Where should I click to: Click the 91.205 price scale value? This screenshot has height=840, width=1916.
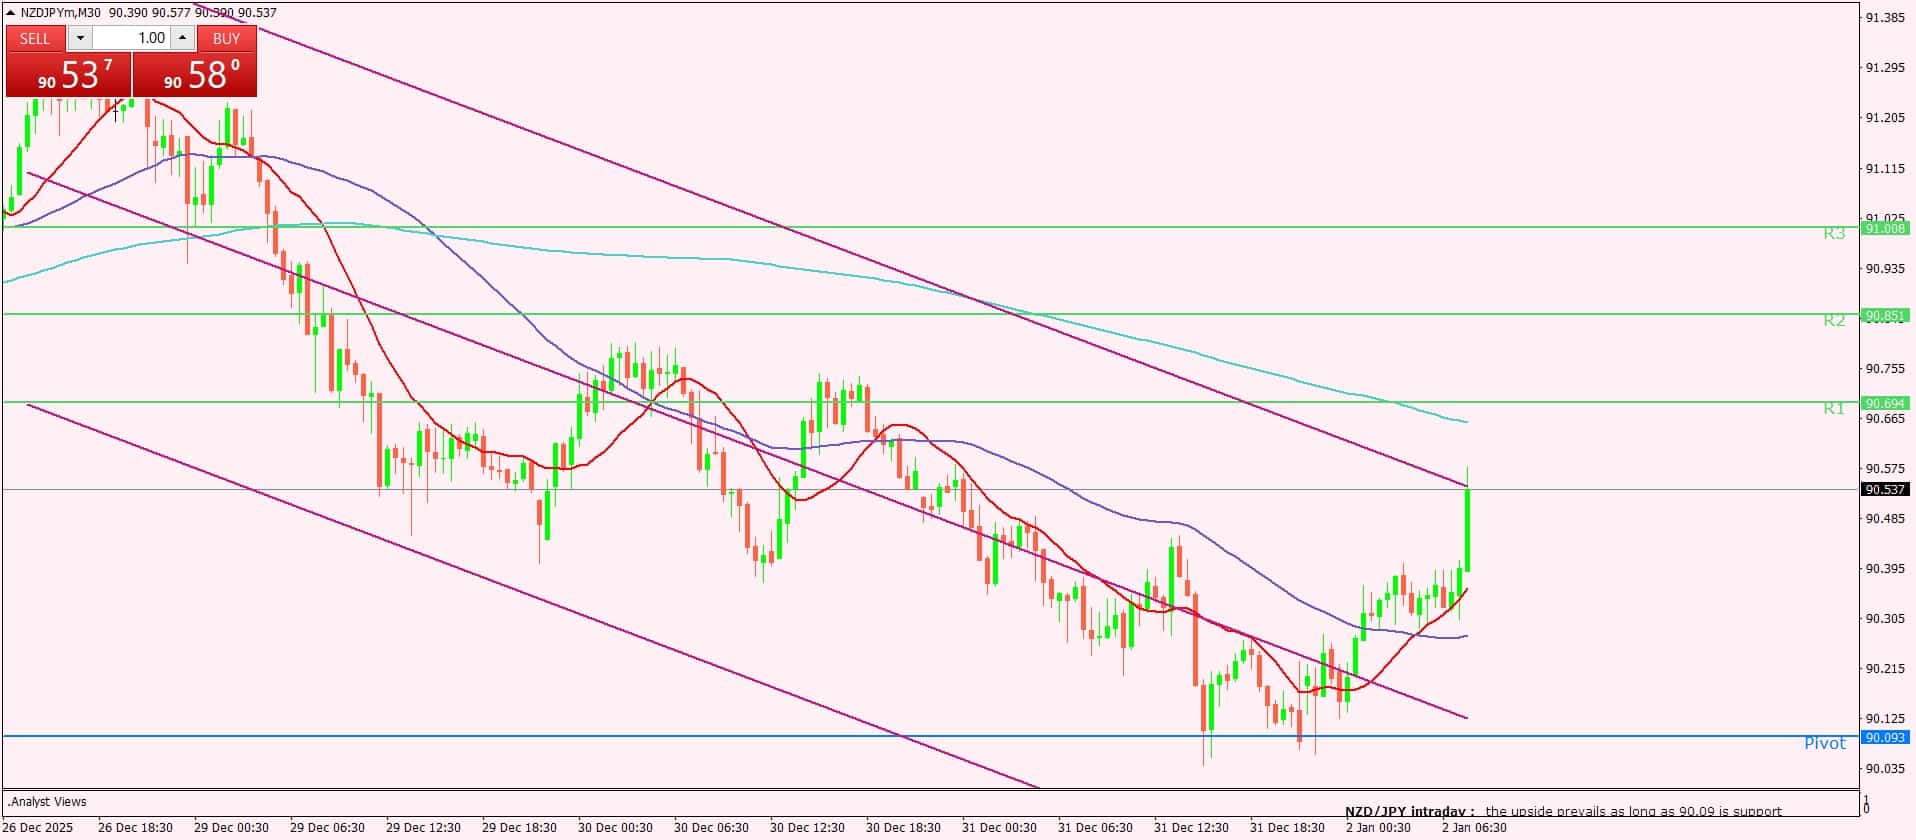coord(1885,118)
